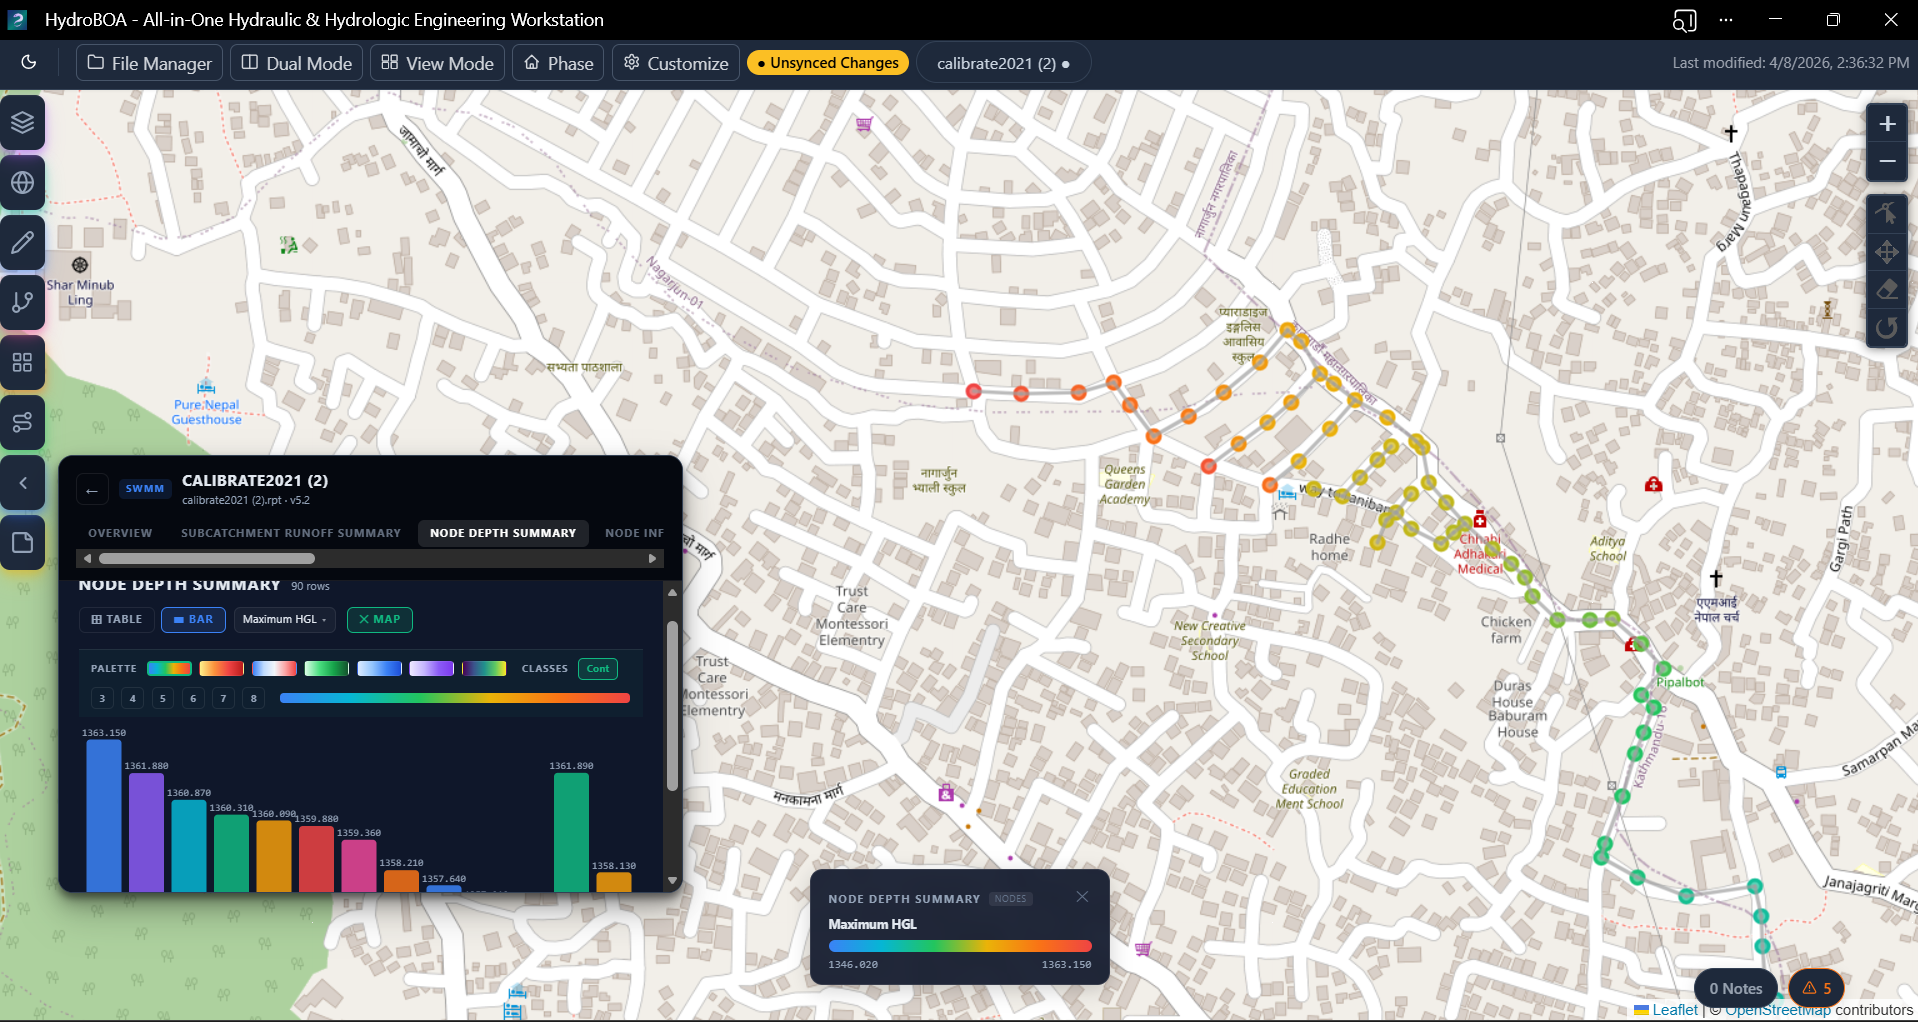Click the move layers arrows icon

pyautogui.click(x=1887, y=252)
